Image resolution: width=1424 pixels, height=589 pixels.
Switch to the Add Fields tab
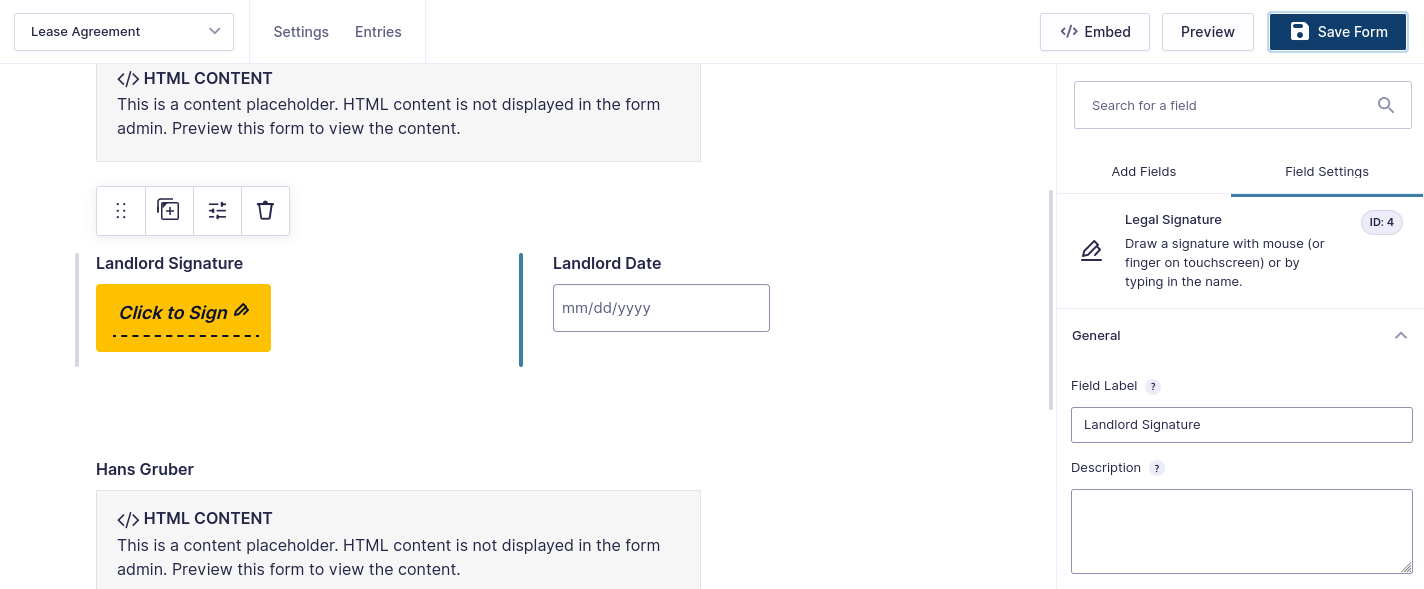1143,171
